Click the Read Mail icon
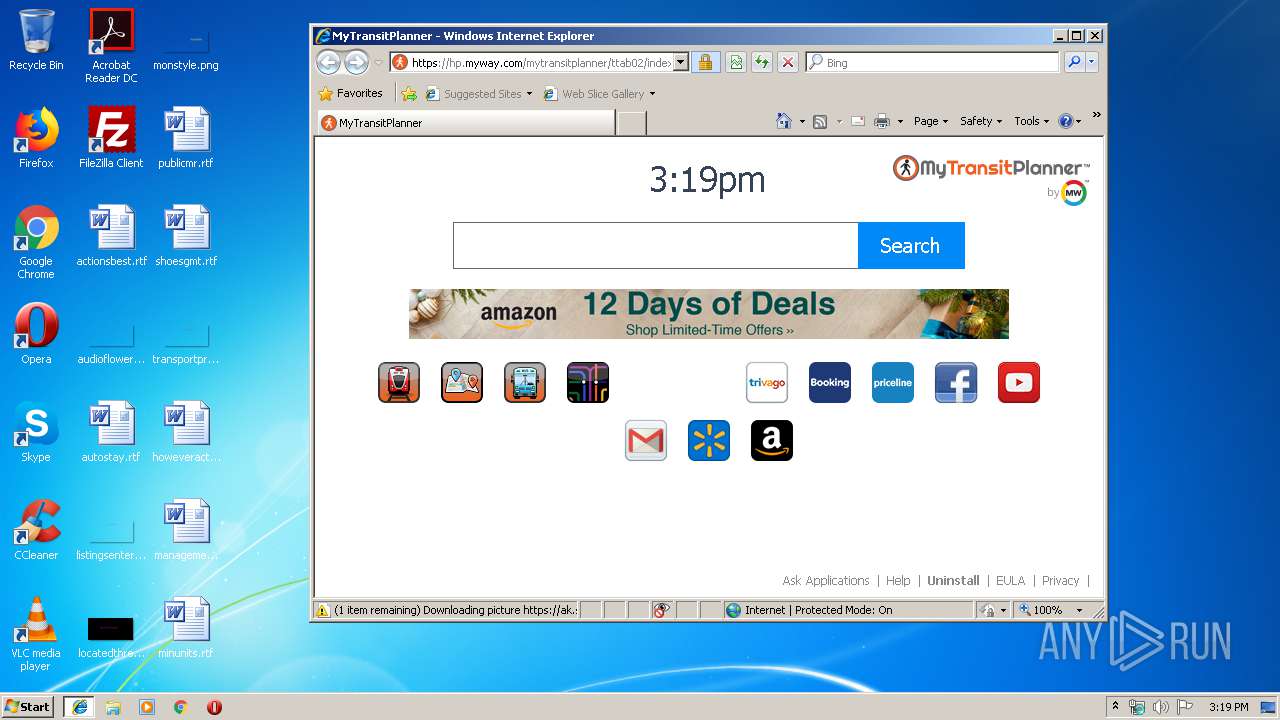 tap(857, 121)
